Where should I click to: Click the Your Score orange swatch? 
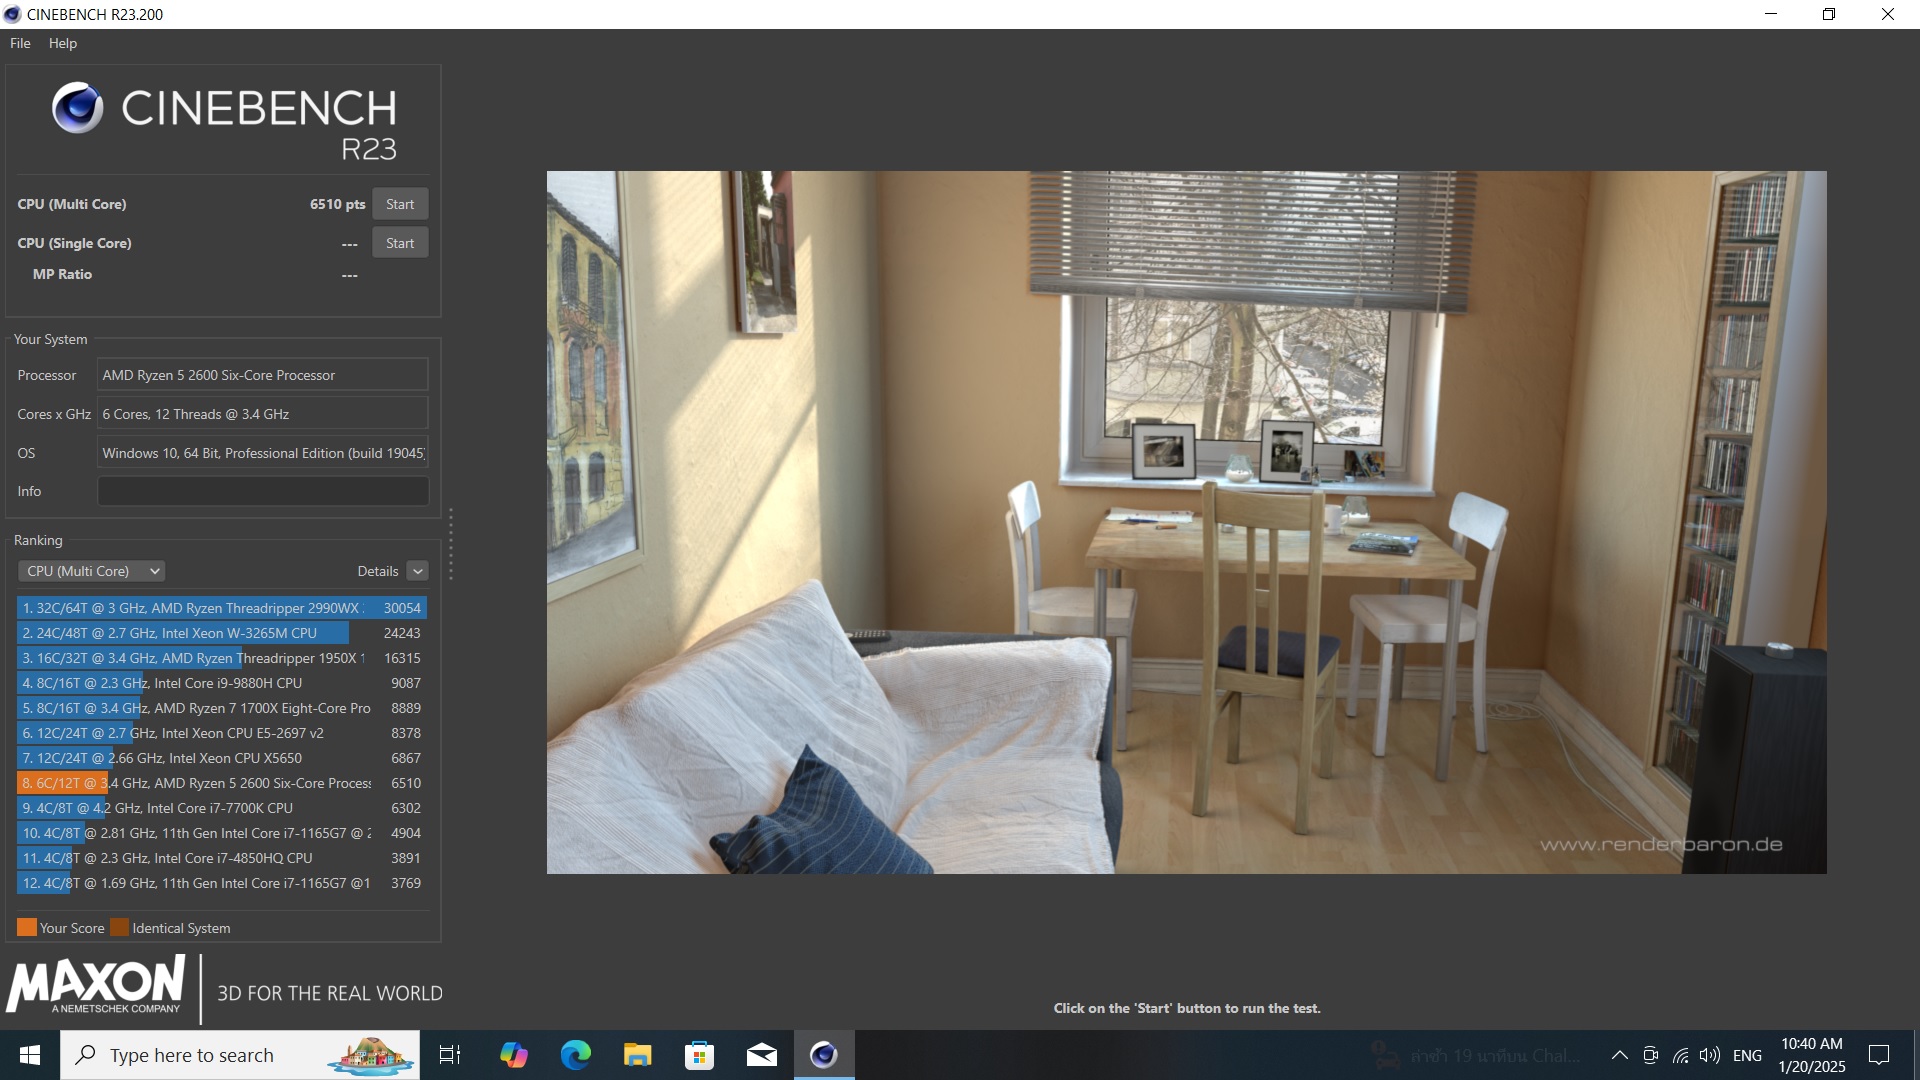pos(27,927)
